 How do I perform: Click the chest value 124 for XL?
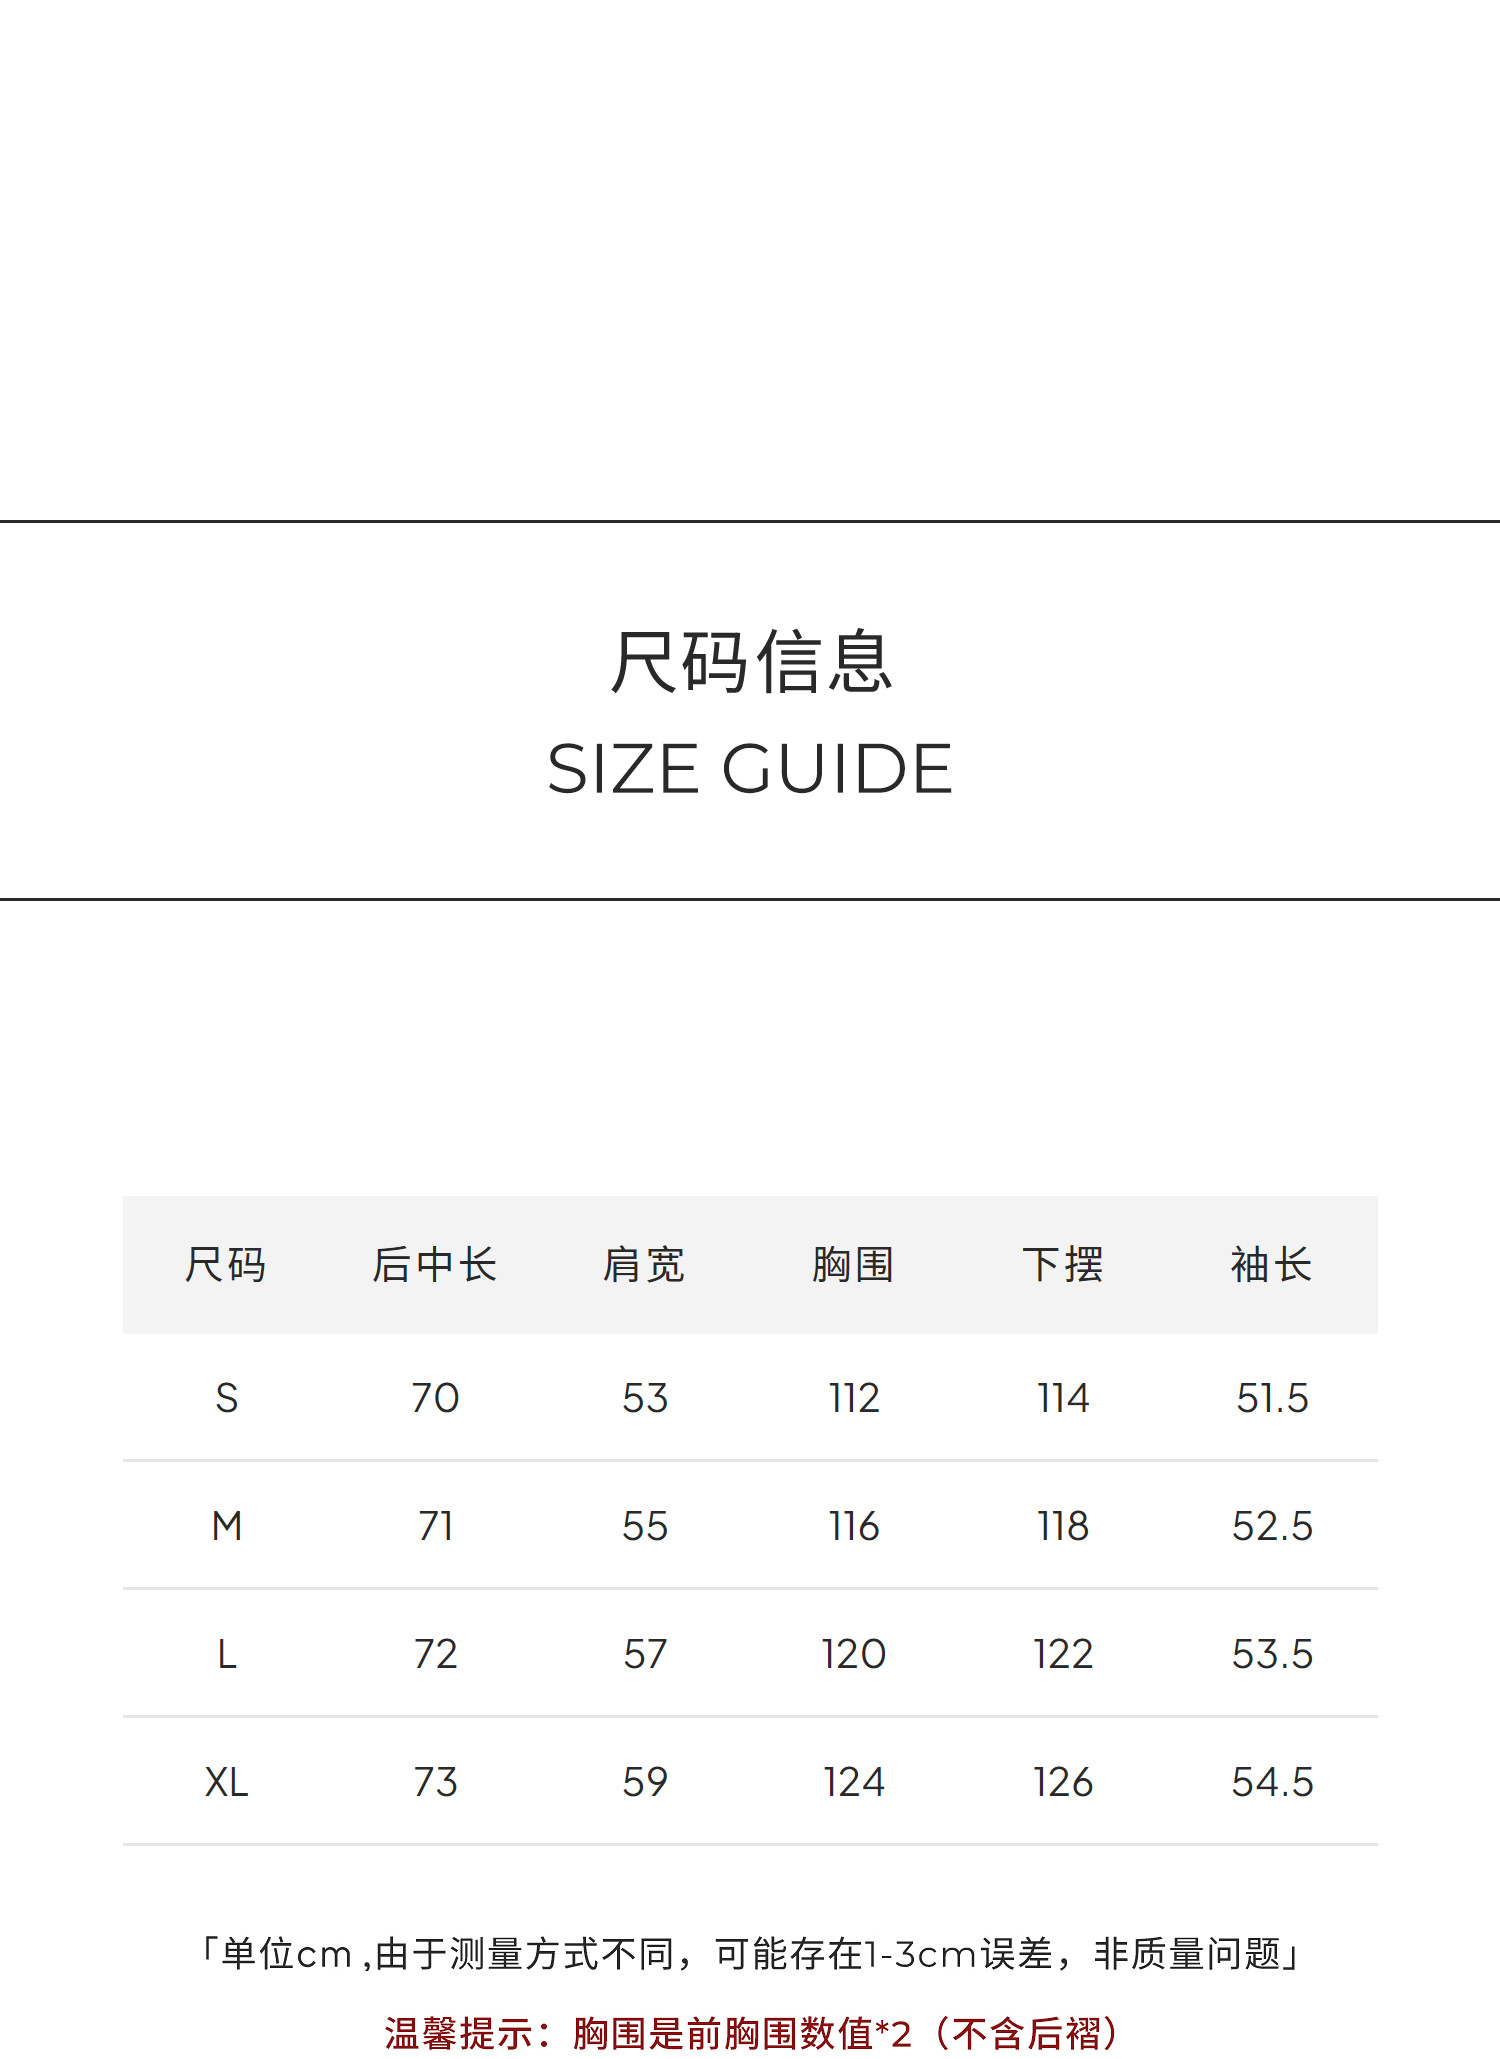coord(853,1782)
